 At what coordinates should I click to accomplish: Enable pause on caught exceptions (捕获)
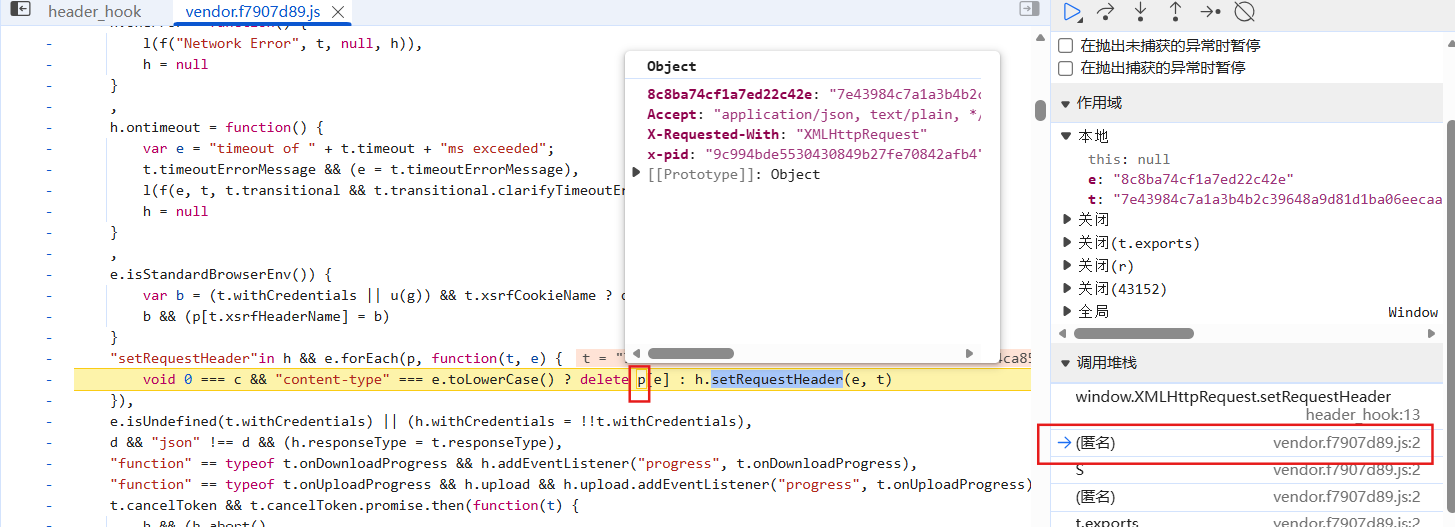pos(1066,68)
